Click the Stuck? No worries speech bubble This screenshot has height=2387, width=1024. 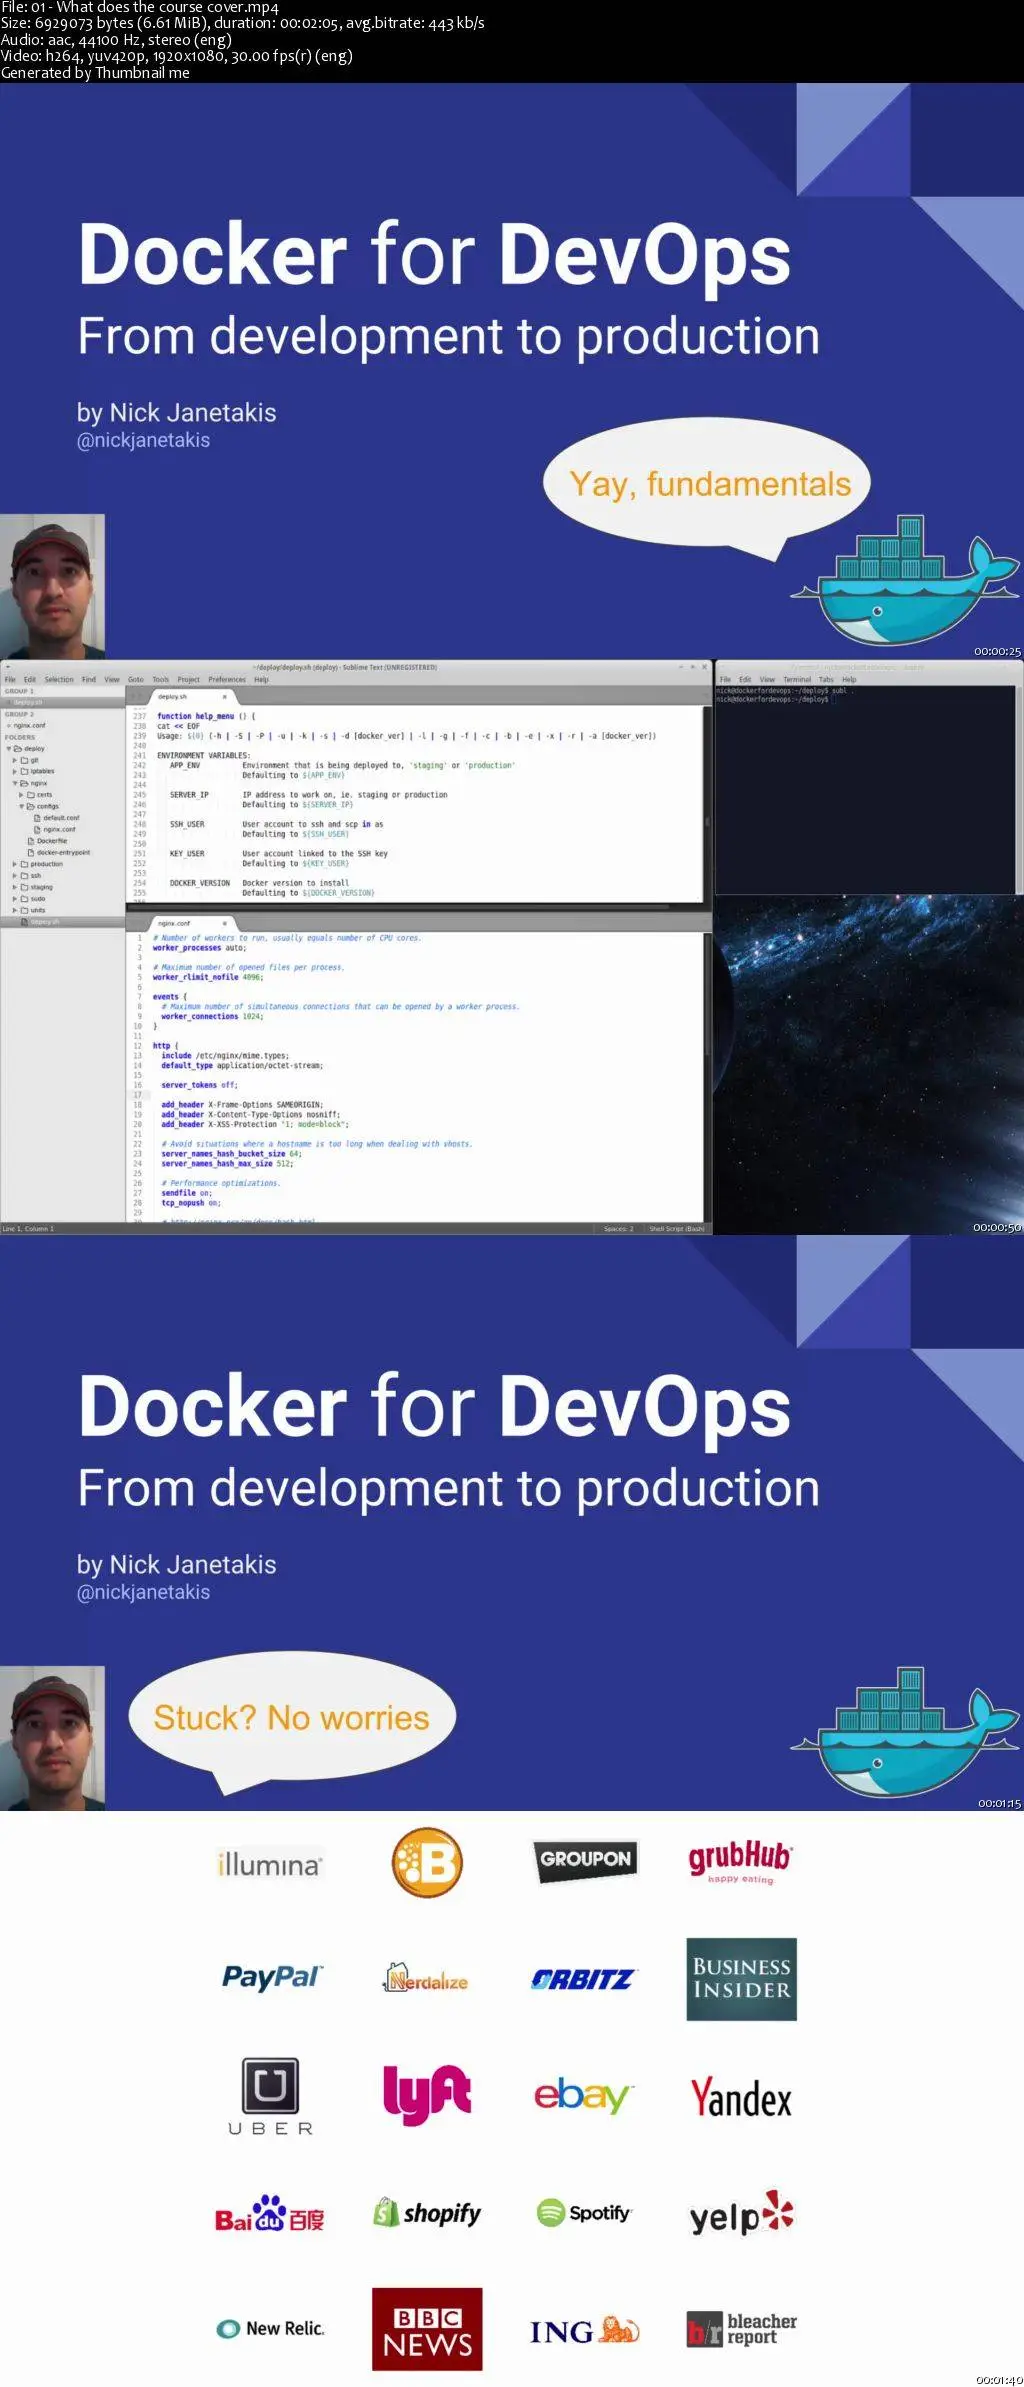tap(291, 1721)
